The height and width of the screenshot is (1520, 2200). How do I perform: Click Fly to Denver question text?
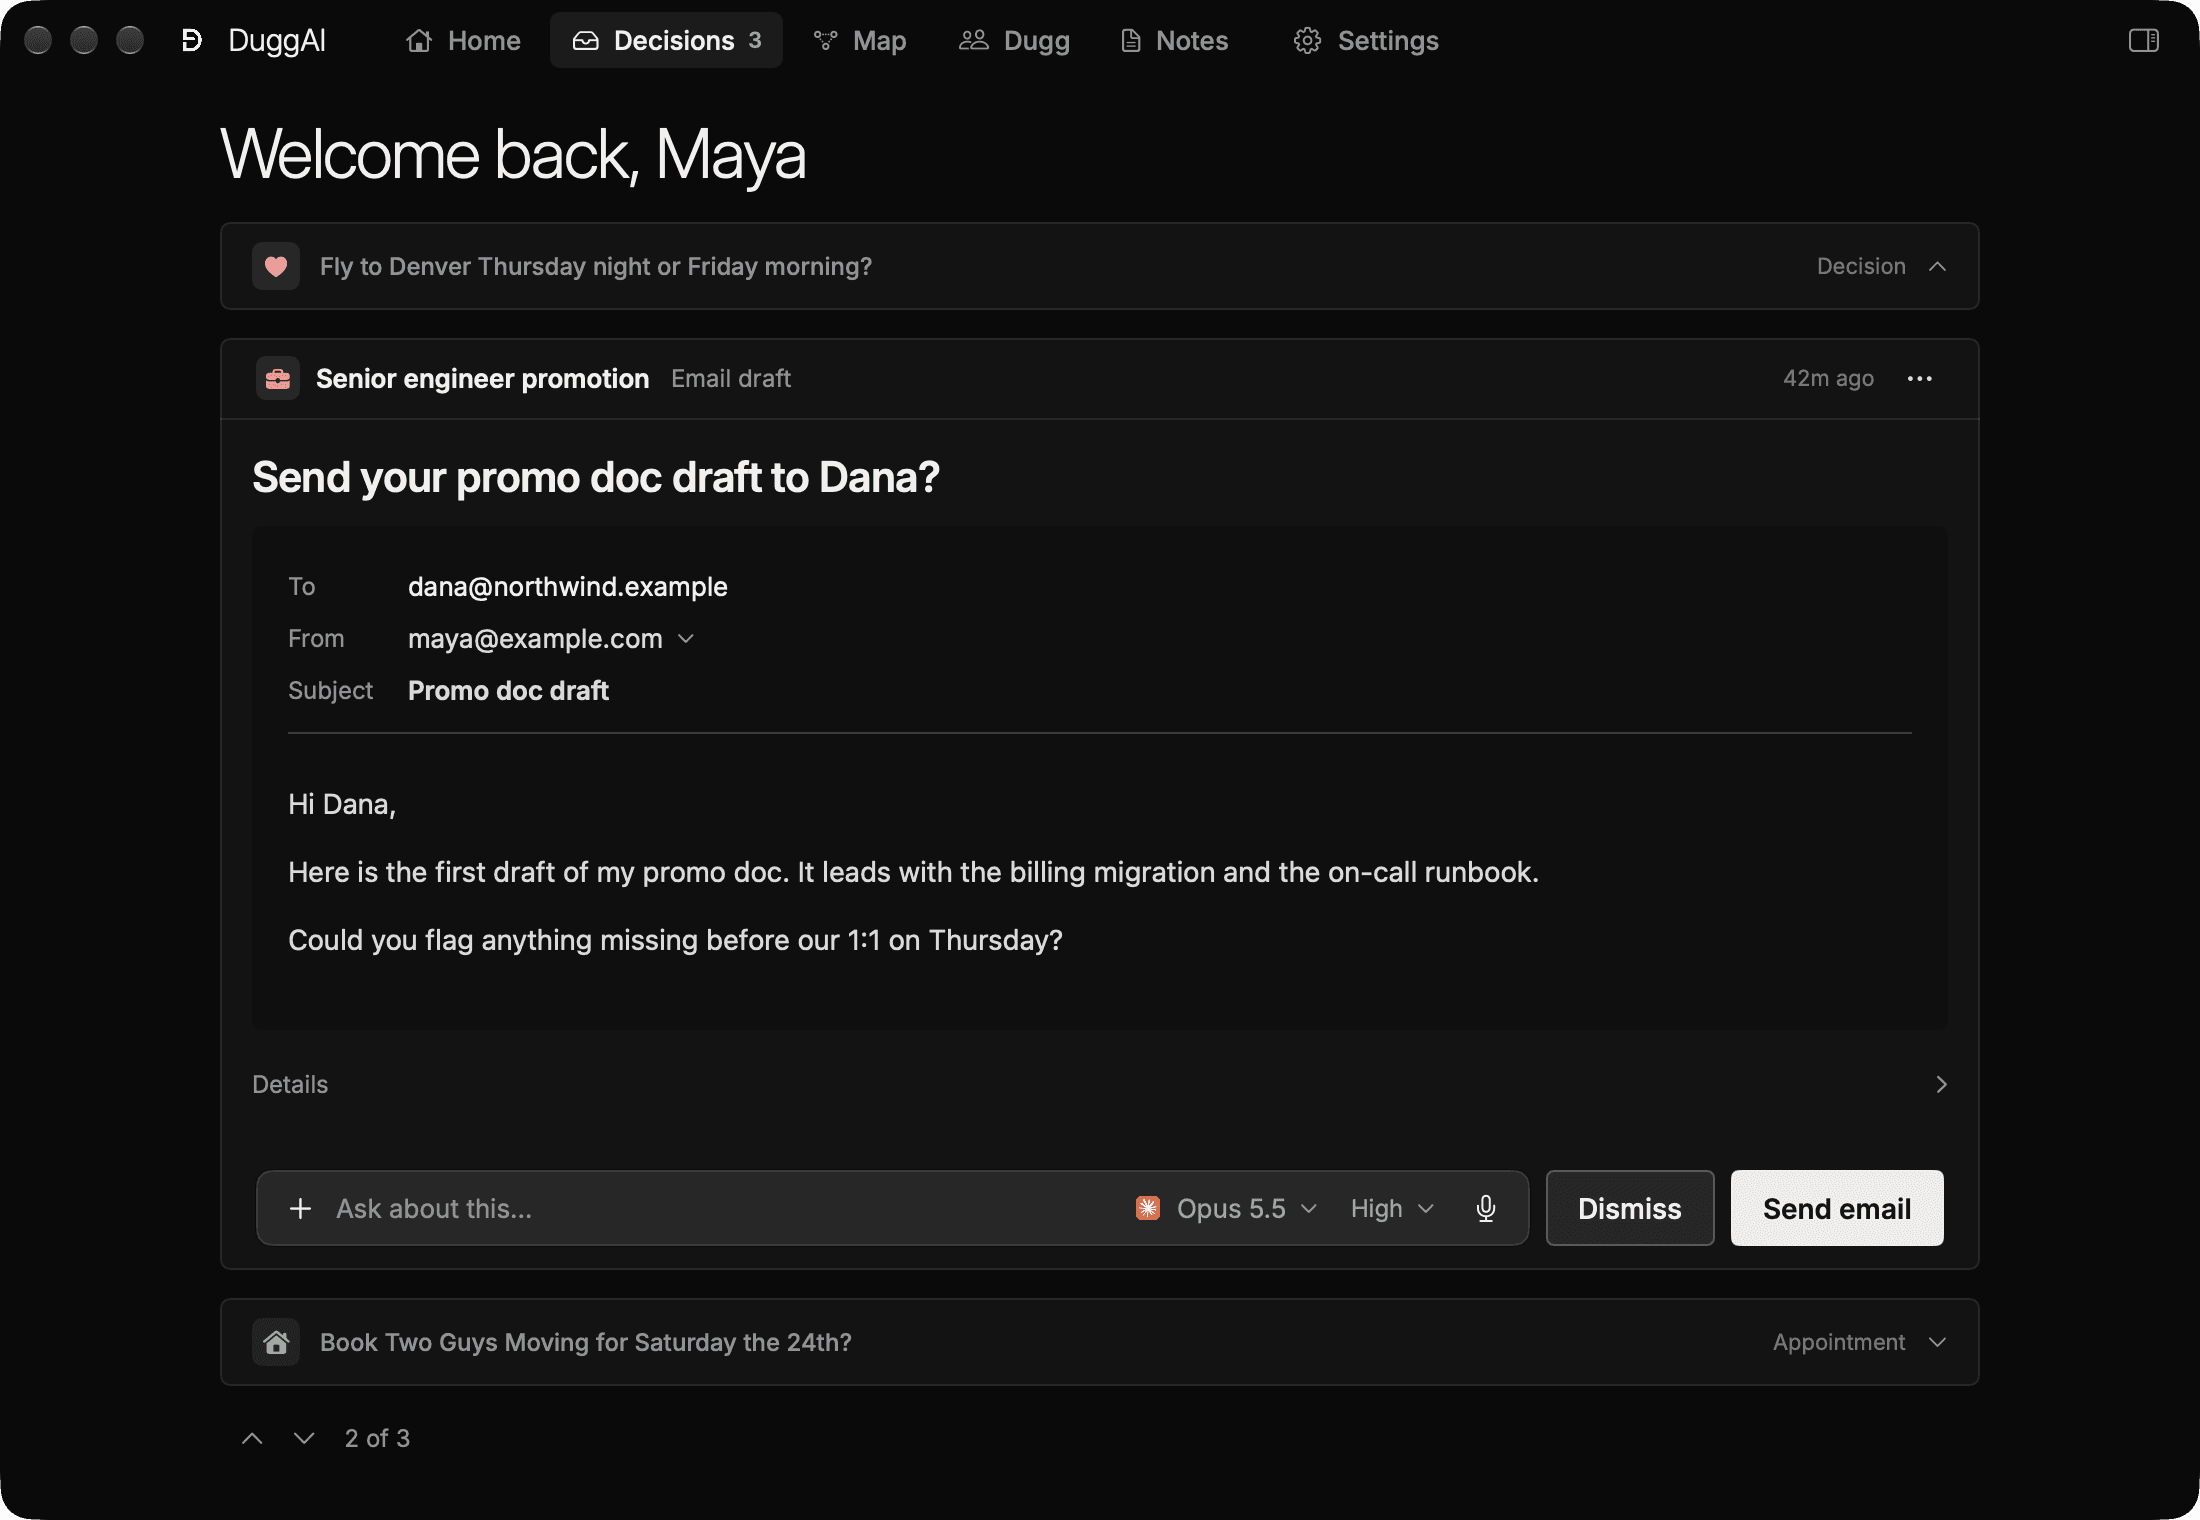(x=596, y=266)
